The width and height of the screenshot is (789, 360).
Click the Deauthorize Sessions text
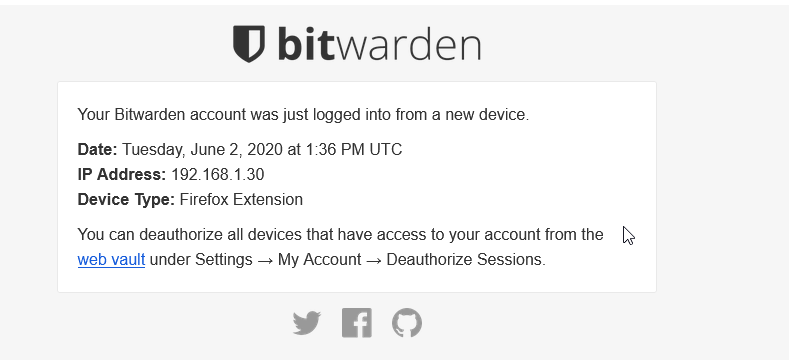(466, 260)
